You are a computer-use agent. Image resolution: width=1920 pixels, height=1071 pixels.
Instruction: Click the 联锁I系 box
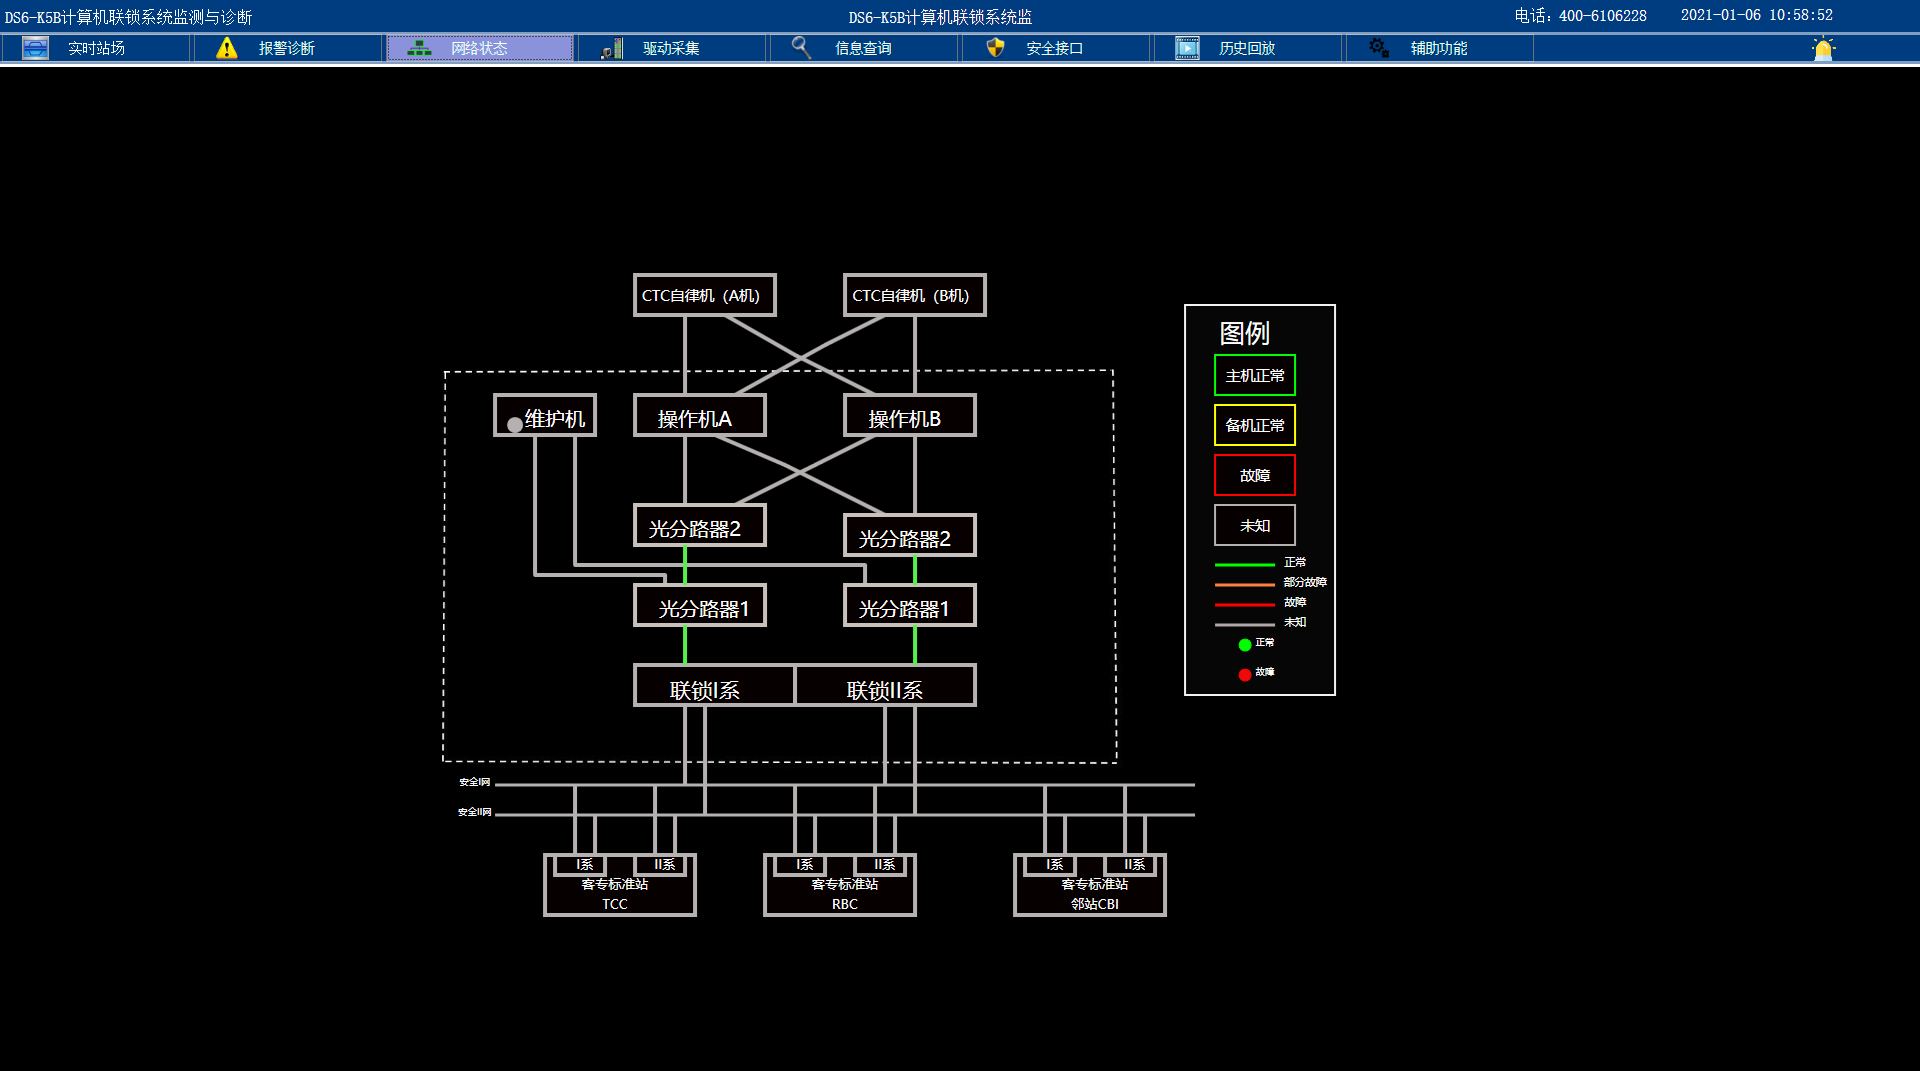click(714, 685)
